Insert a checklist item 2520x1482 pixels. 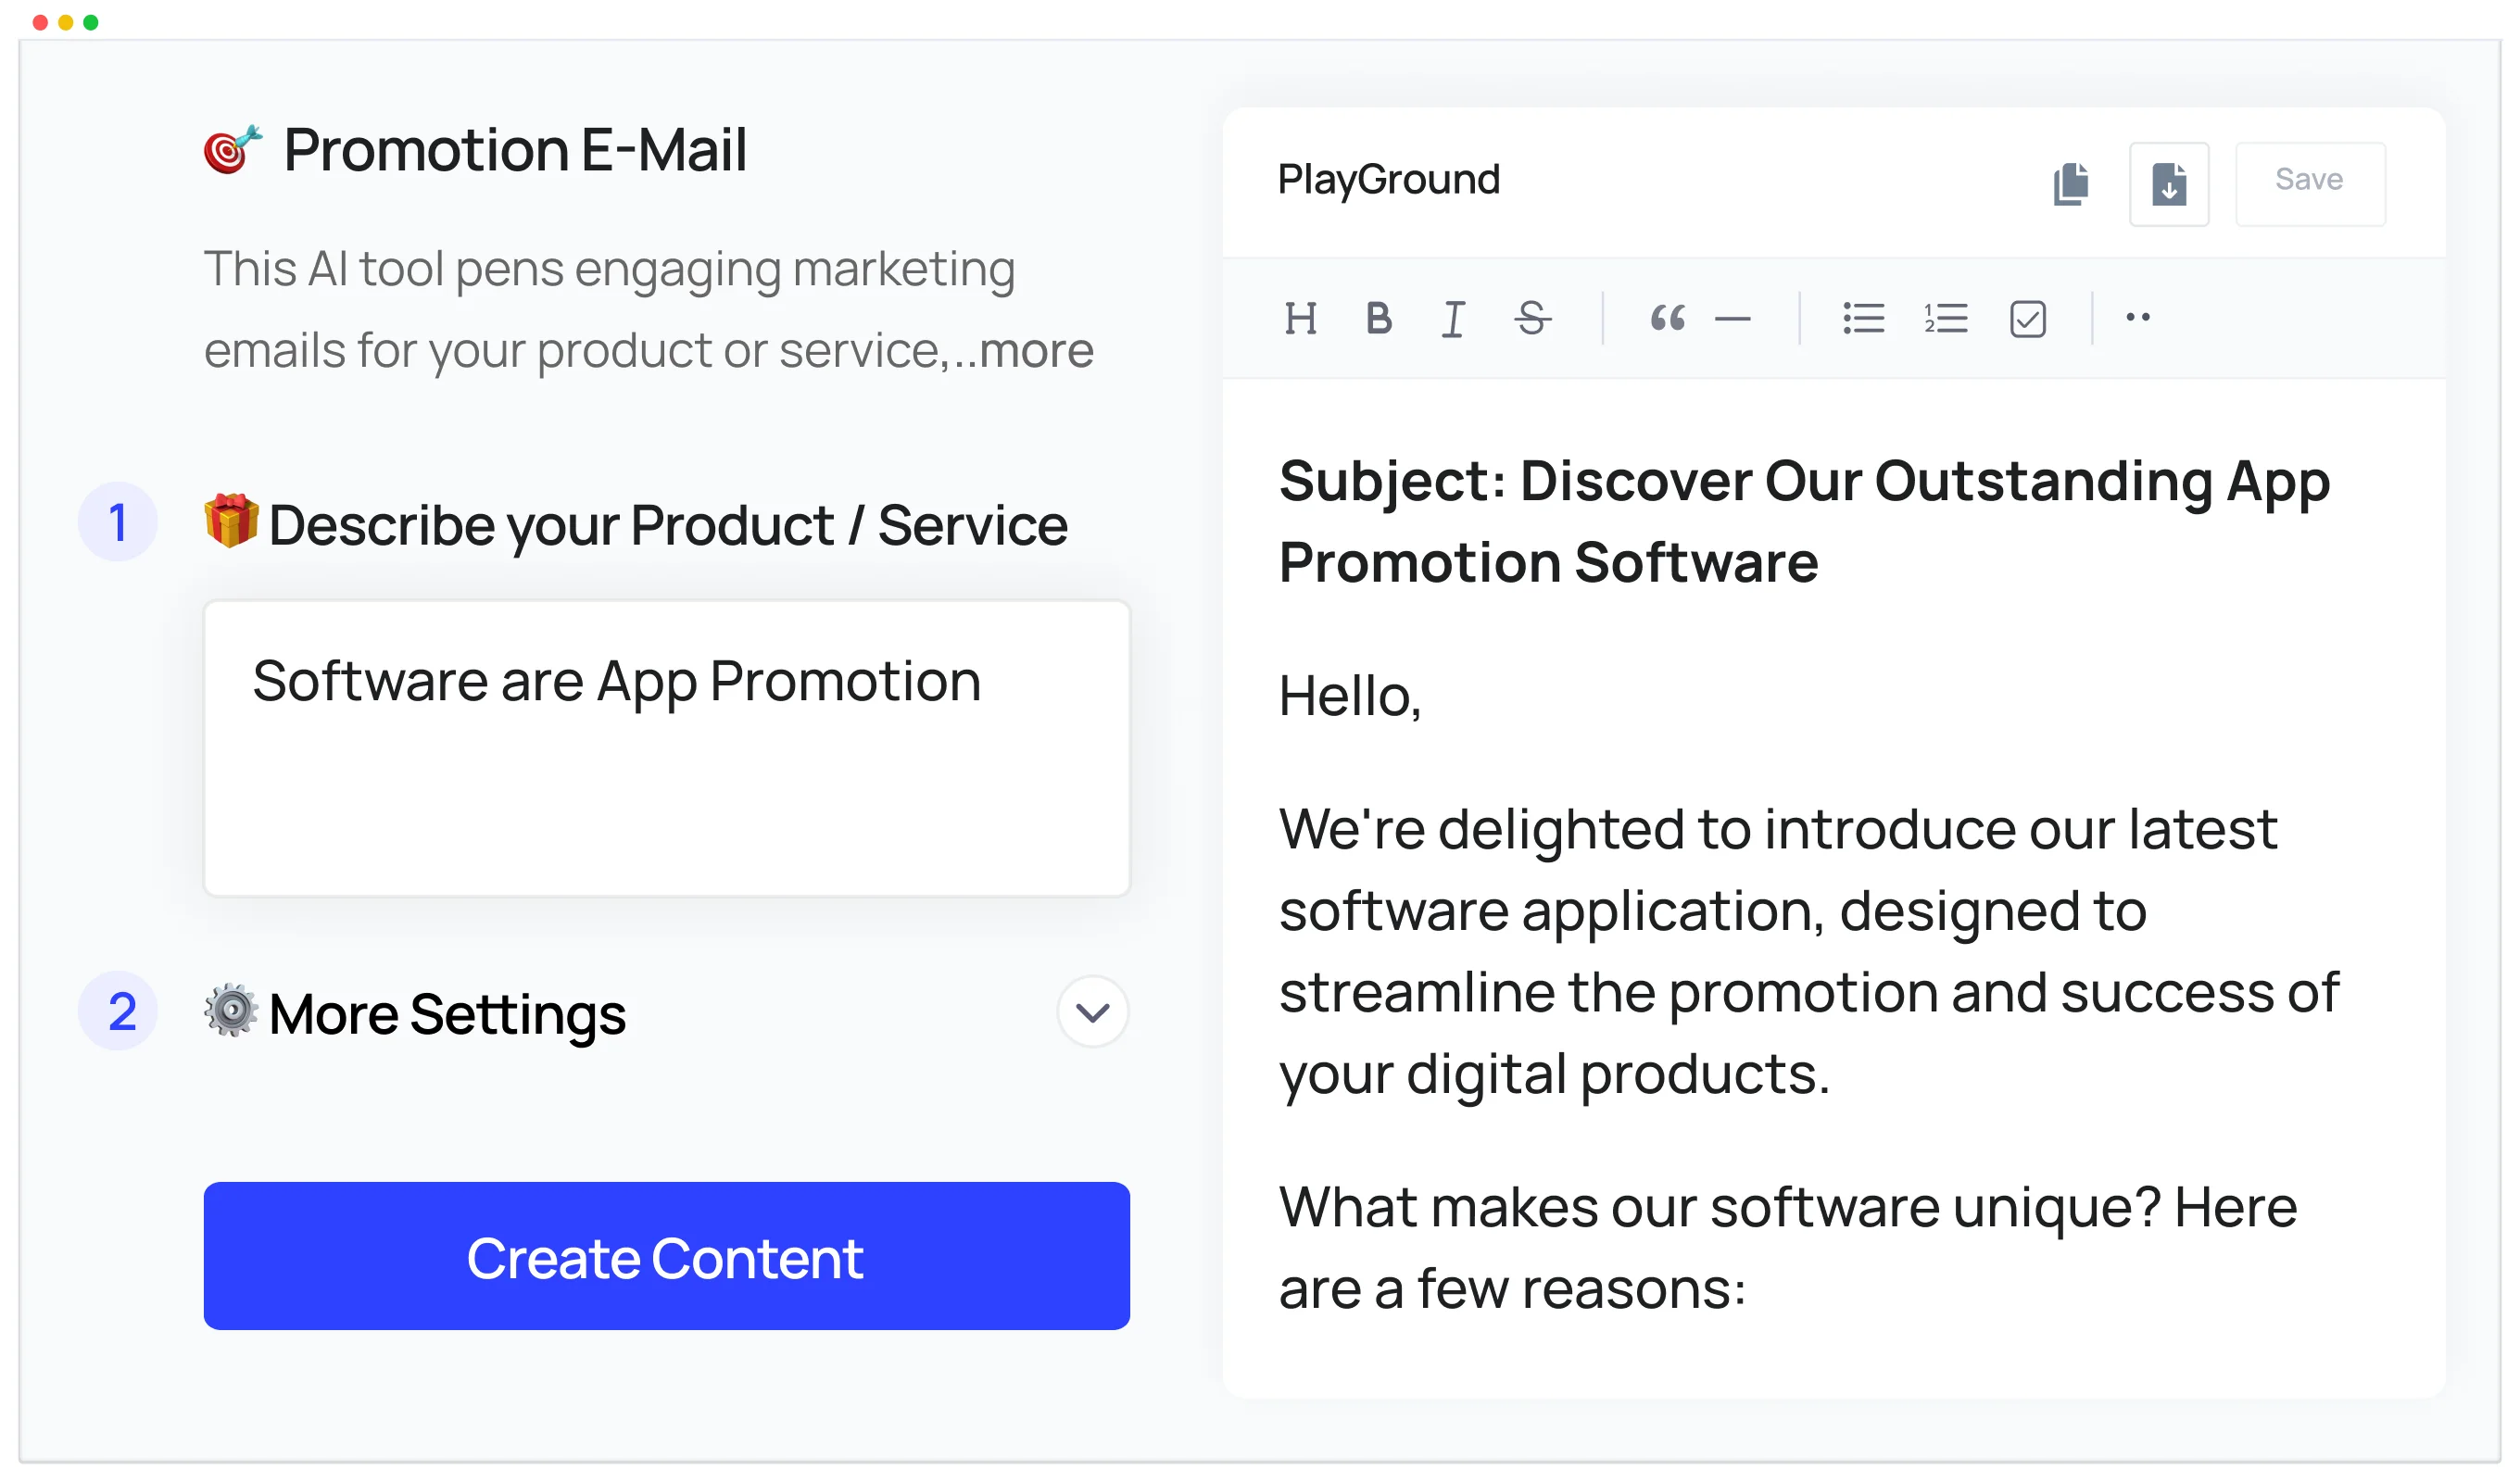[x=2026, y=318]
